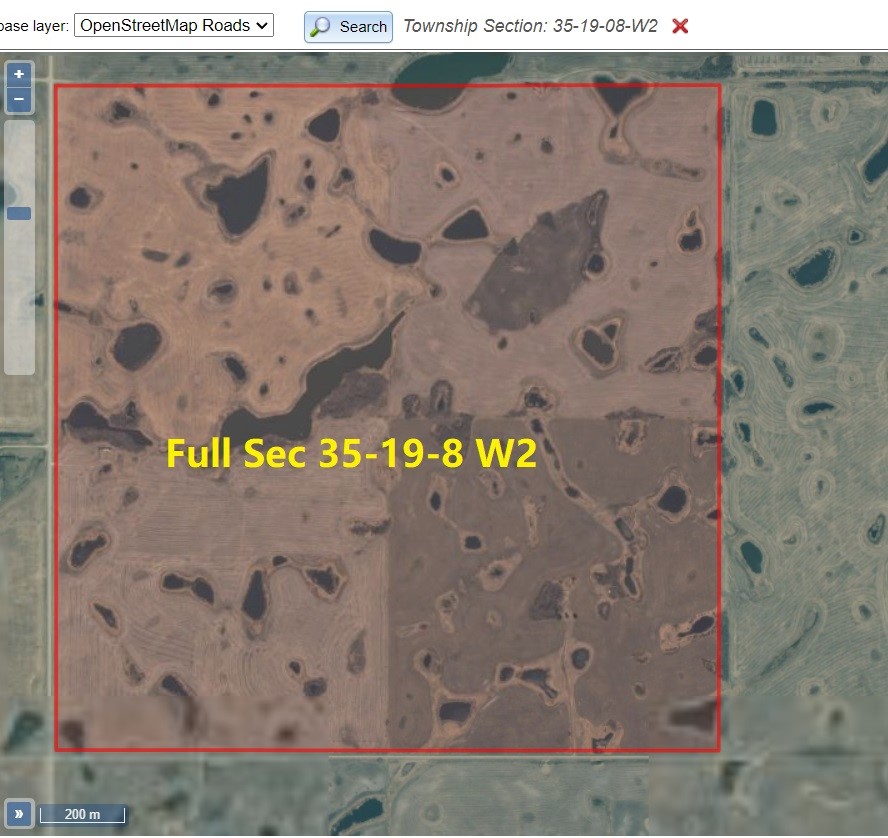This screenshot has width=888, height=838.
Task: Expand the panel with double-arrow button
Action: [19, 814]
